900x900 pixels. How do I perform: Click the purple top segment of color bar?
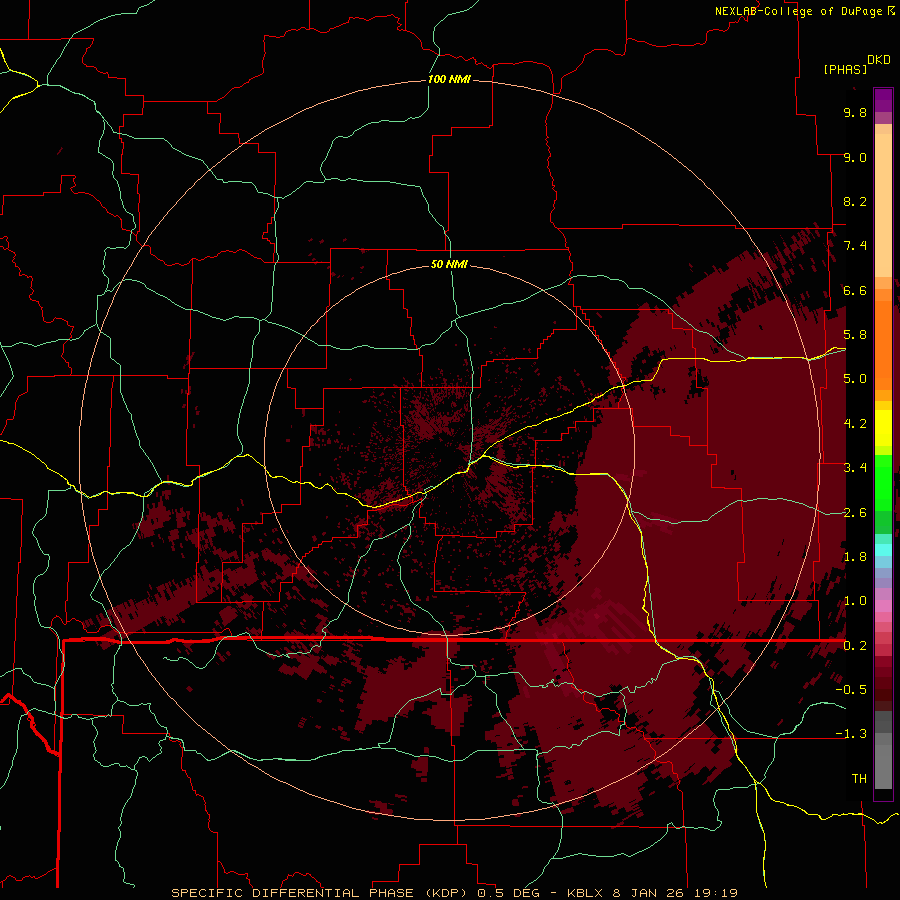pos(883,100)
